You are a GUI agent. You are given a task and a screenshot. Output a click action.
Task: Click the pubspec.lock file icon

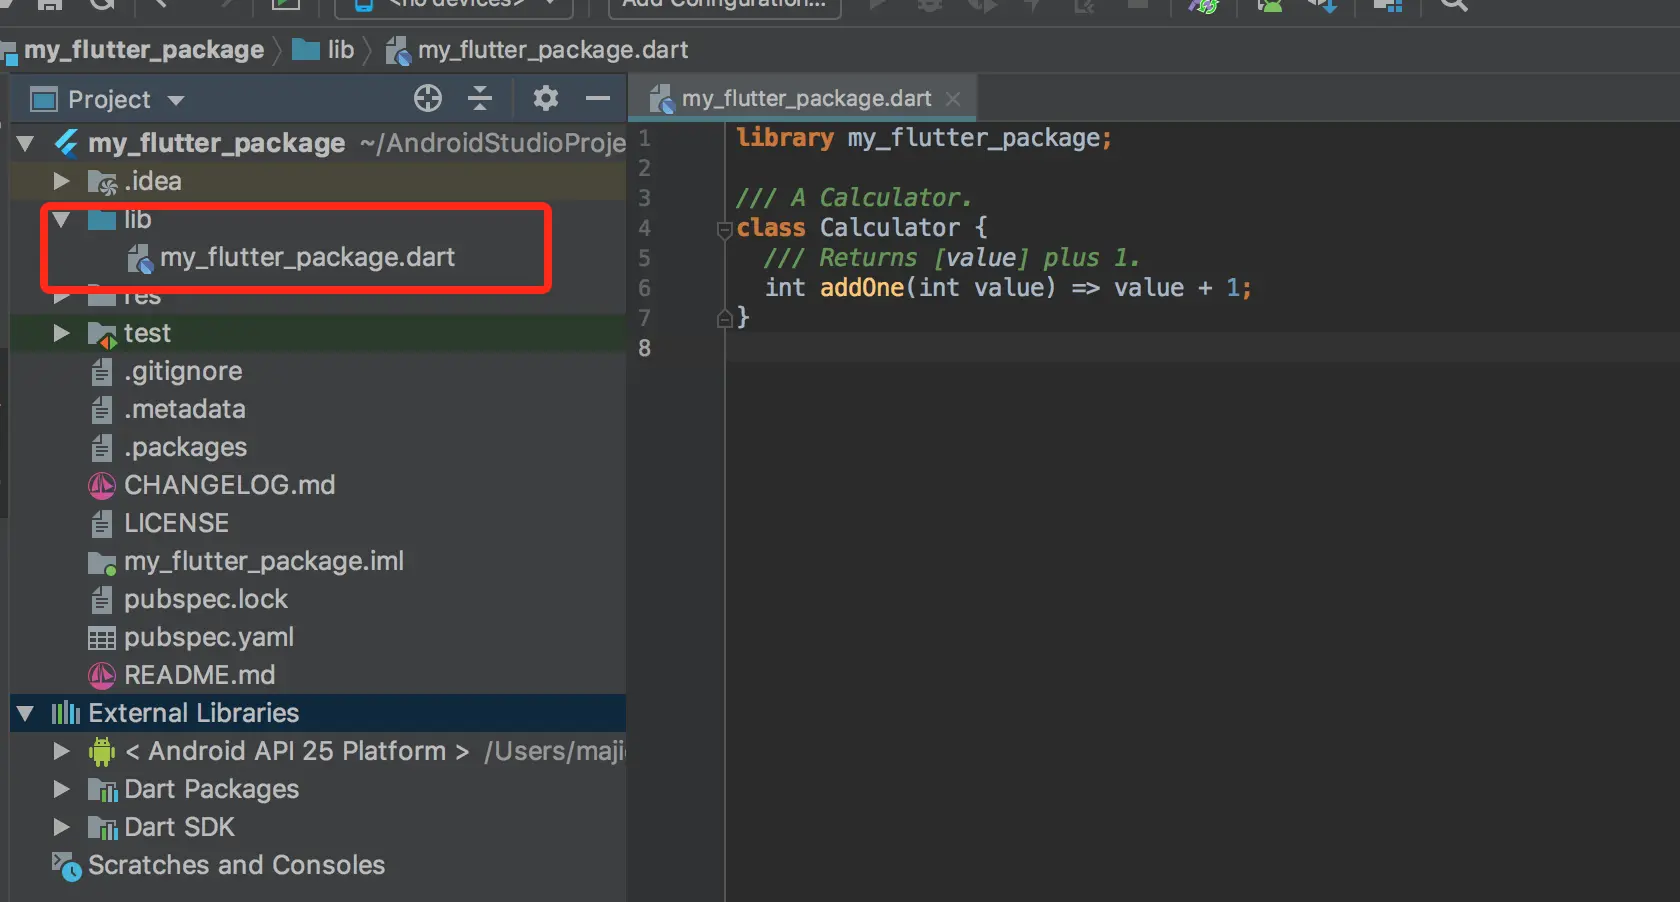(102, 600)
